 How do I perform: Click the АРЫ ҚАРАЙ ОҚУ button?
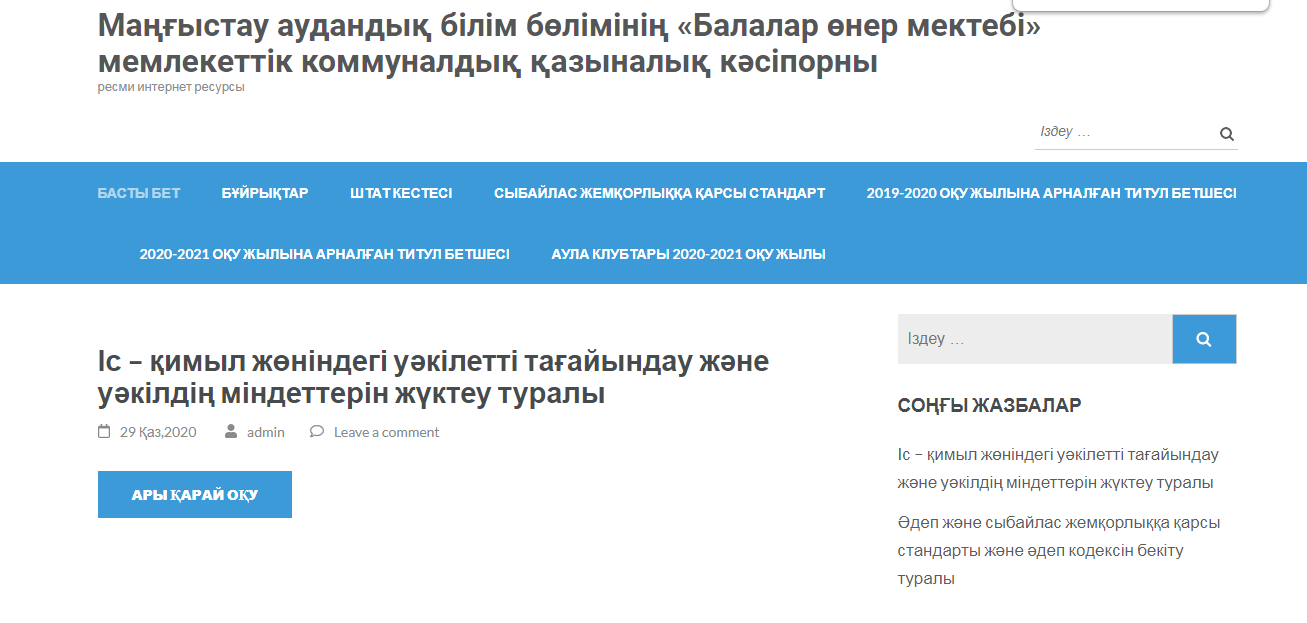point(195,494)
